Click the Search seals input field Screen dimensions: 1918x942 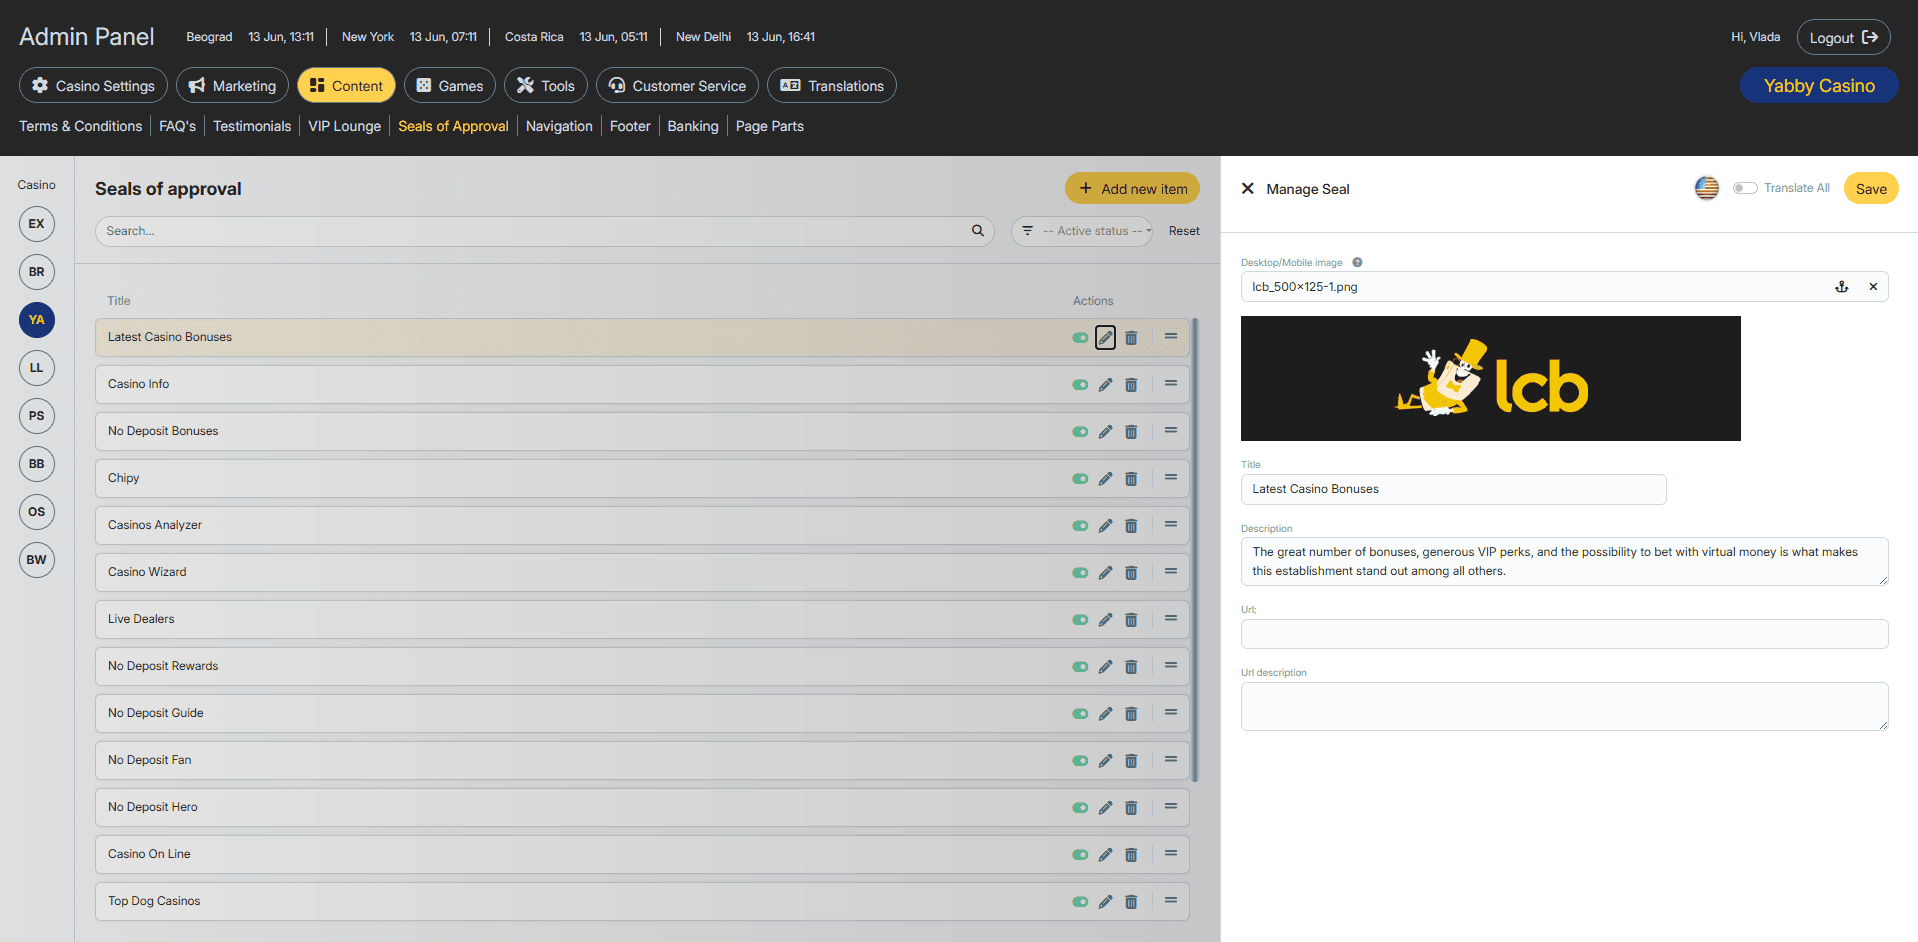pyautogui.click(x=545, y=231)
